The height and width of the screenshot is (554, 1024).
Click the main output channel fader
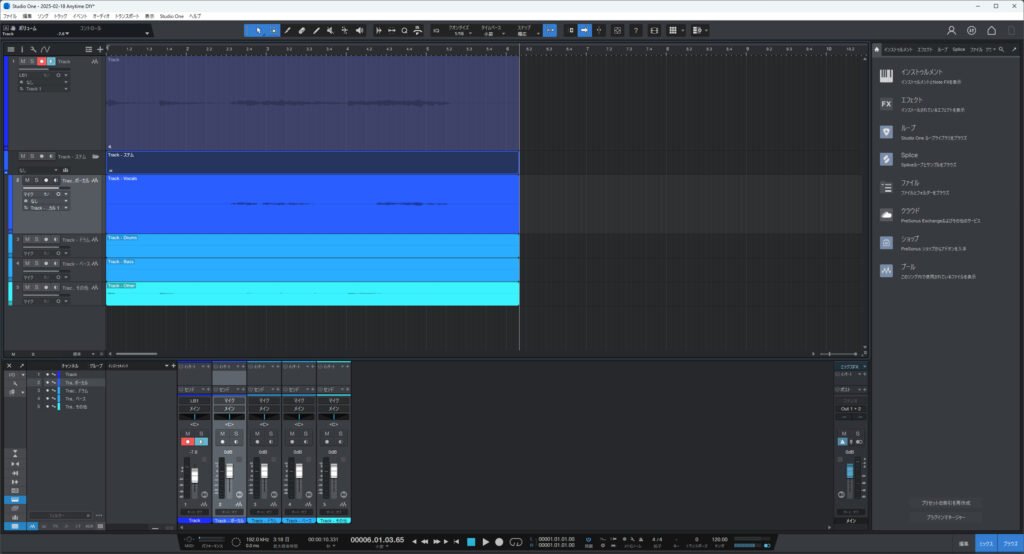coord(850,472)
